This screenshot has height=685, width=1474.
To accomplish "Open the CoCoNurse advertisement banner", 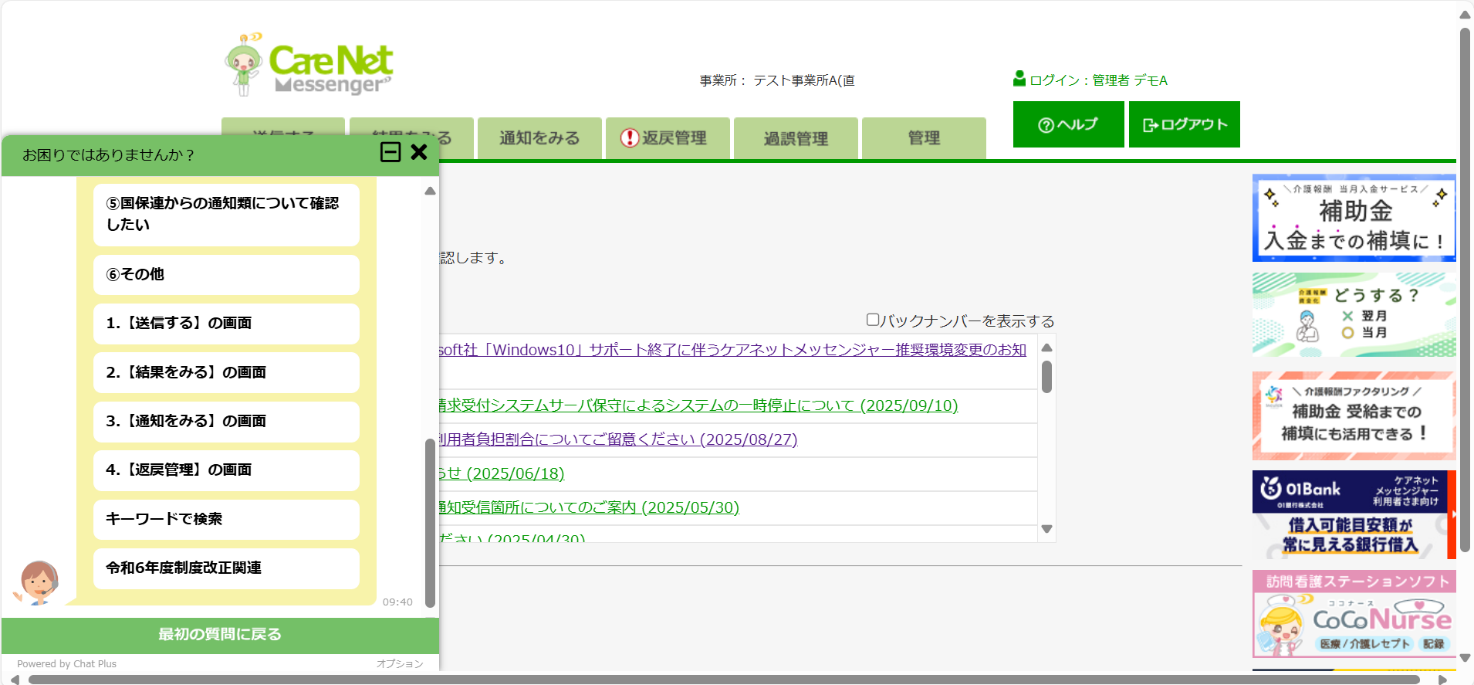I will pyautogui.click(x=1353, y=614).
